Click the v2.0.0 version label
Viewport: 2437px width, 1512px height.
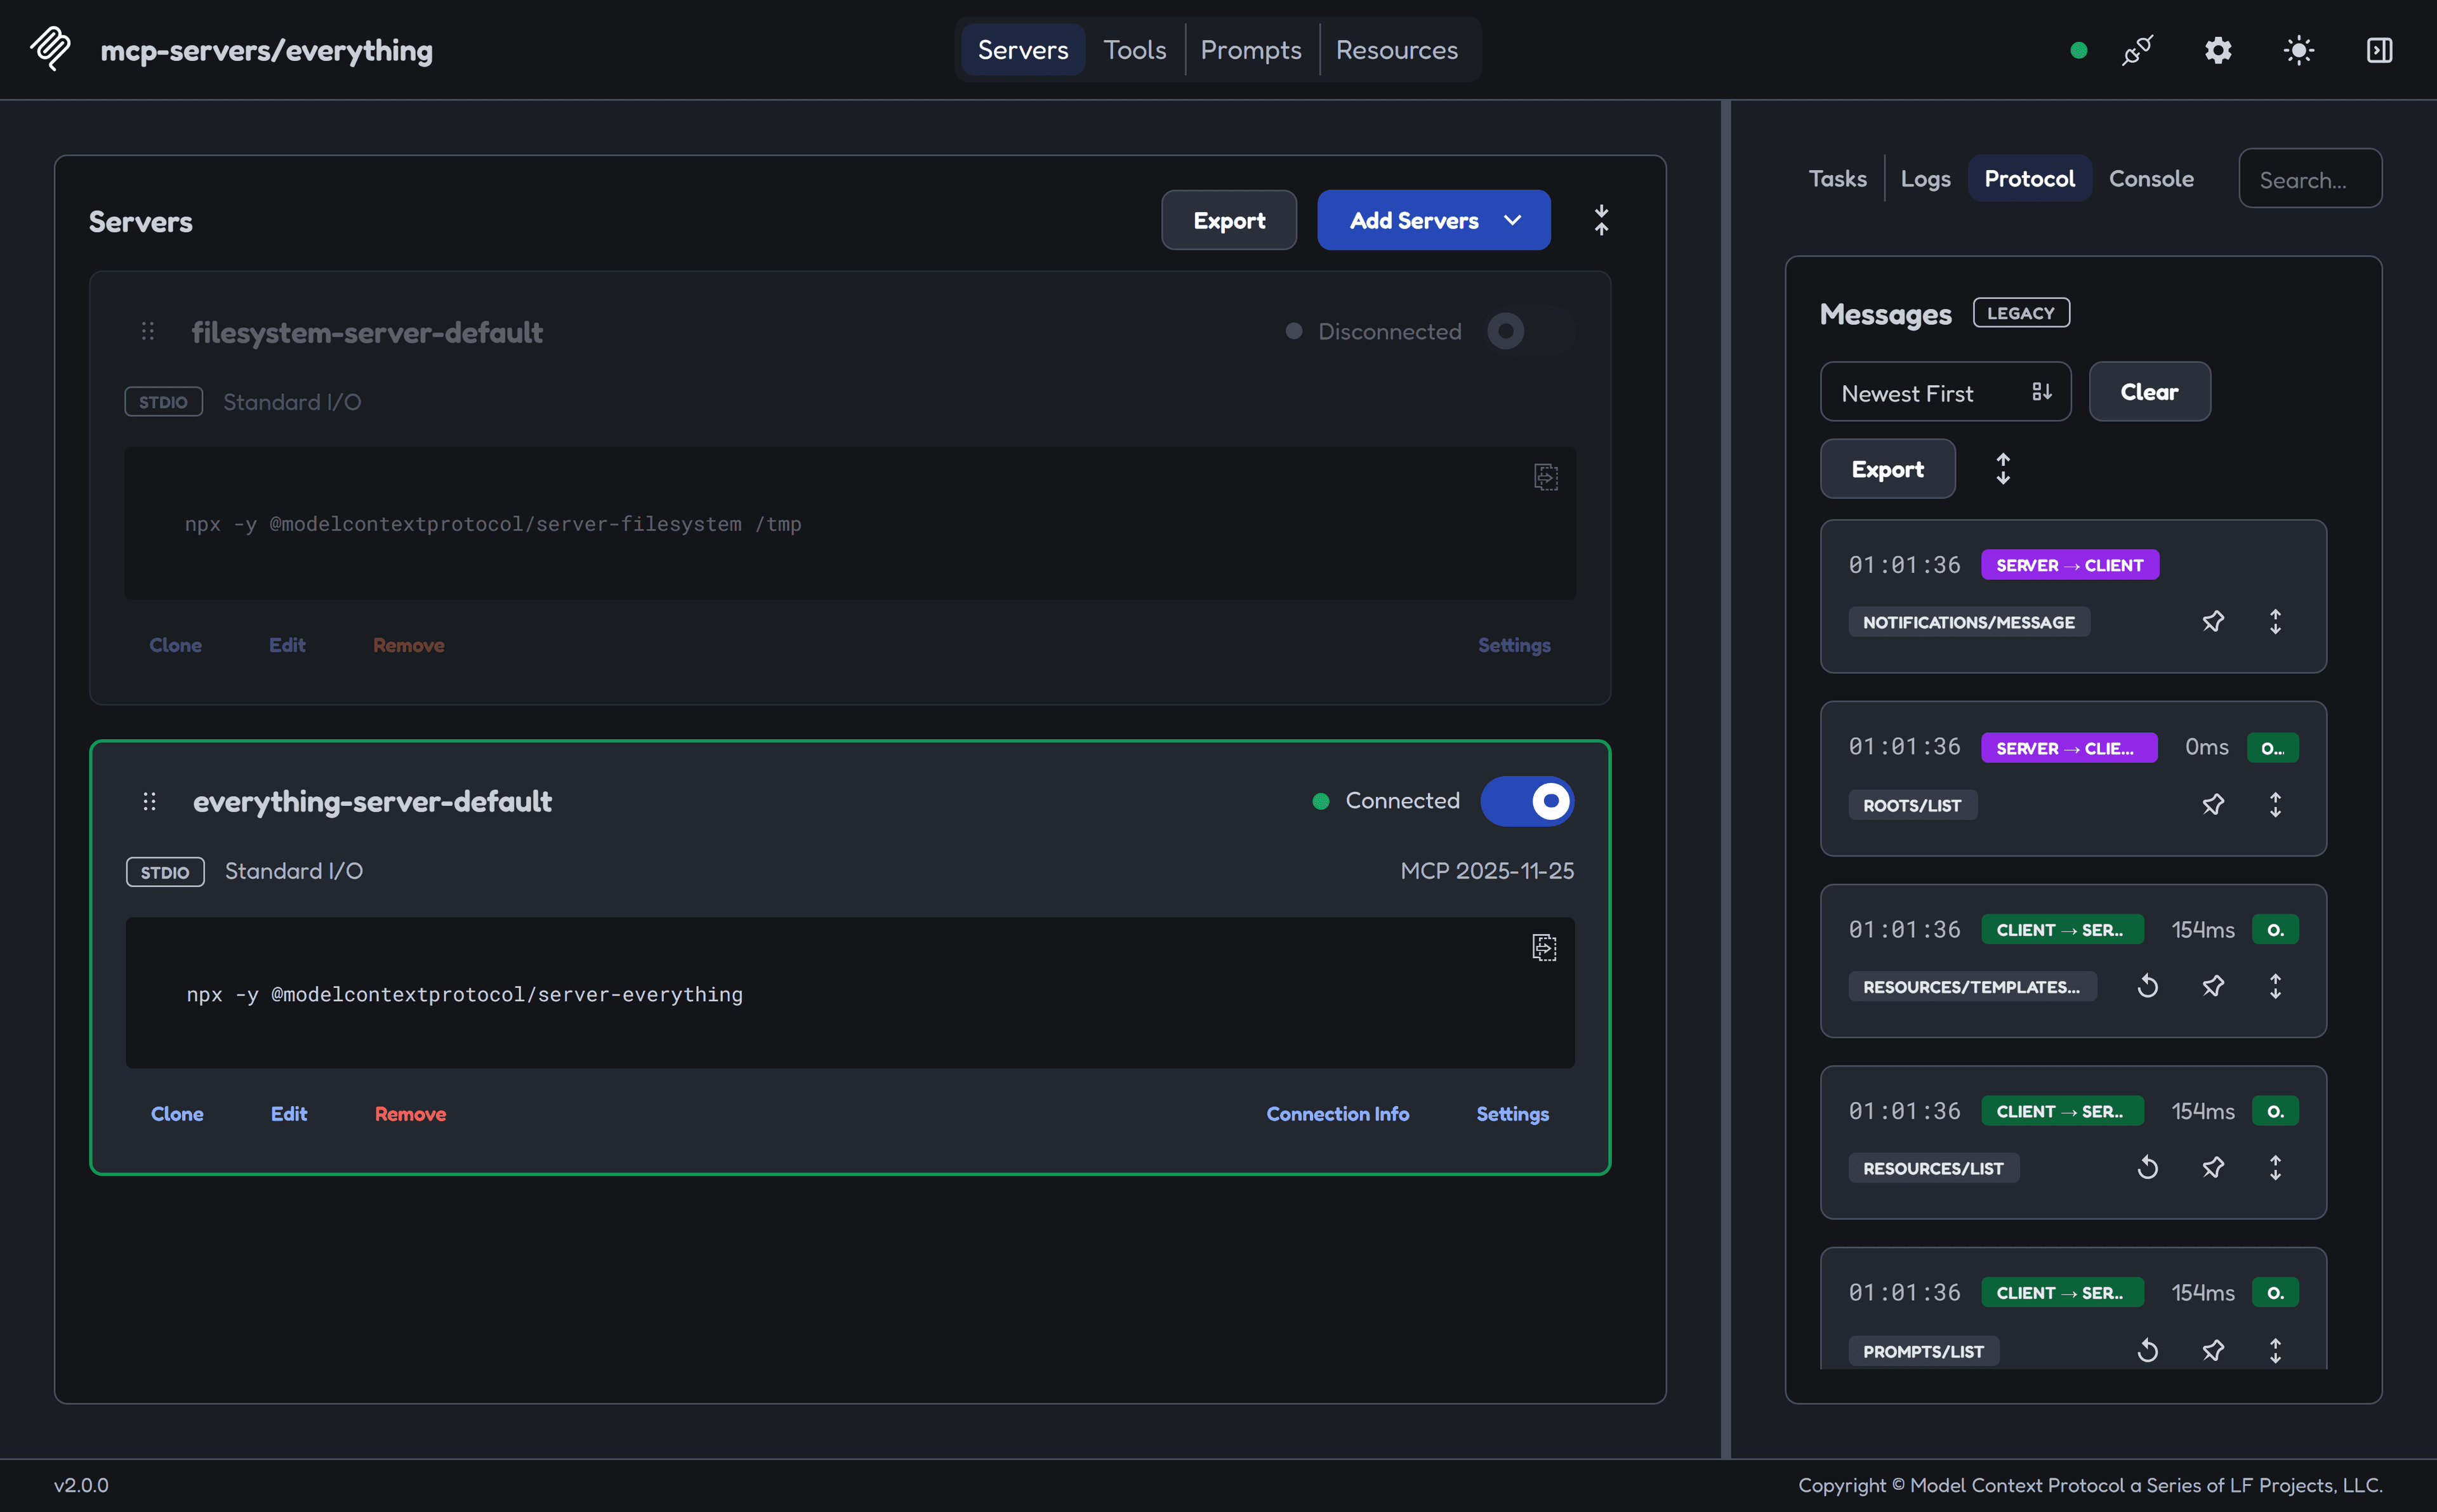click(x=81, y=1485)
